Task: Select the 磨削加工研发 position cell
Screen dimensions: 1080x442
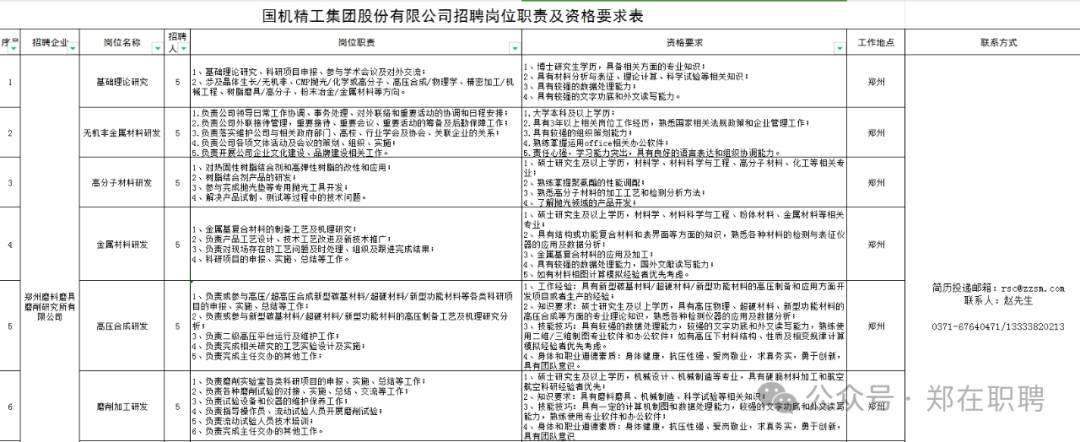Action: [x=122, y=406]
